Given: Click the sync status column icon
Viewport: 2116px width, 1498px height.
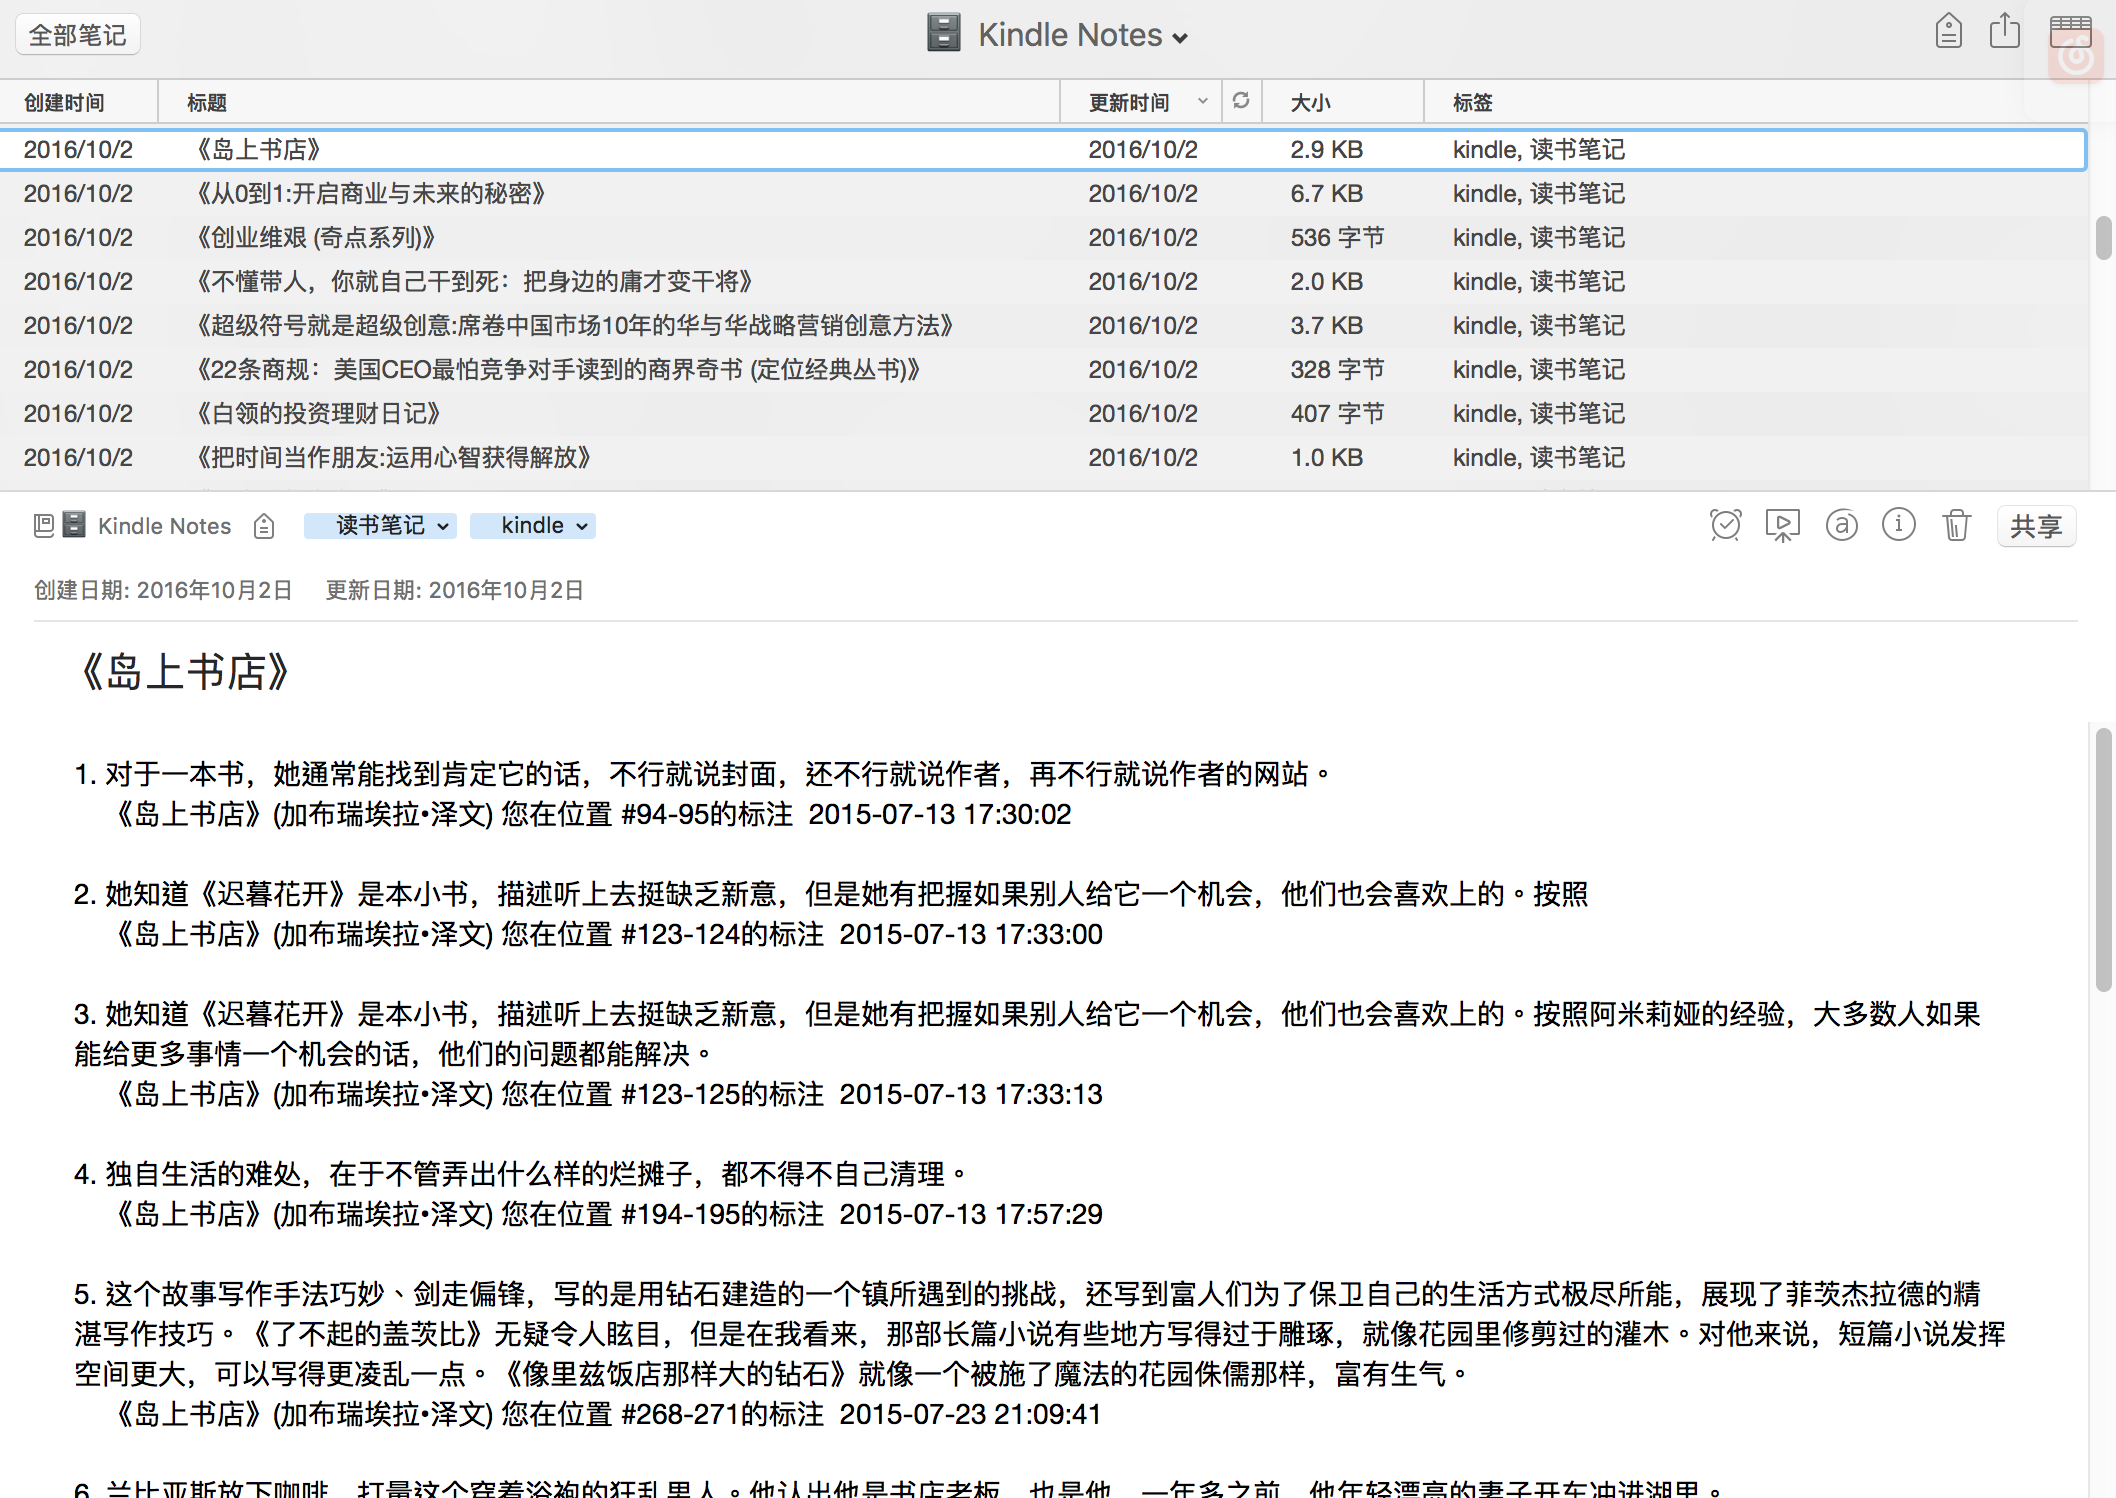Looking at the screenshot, I should coord(1241,101).
